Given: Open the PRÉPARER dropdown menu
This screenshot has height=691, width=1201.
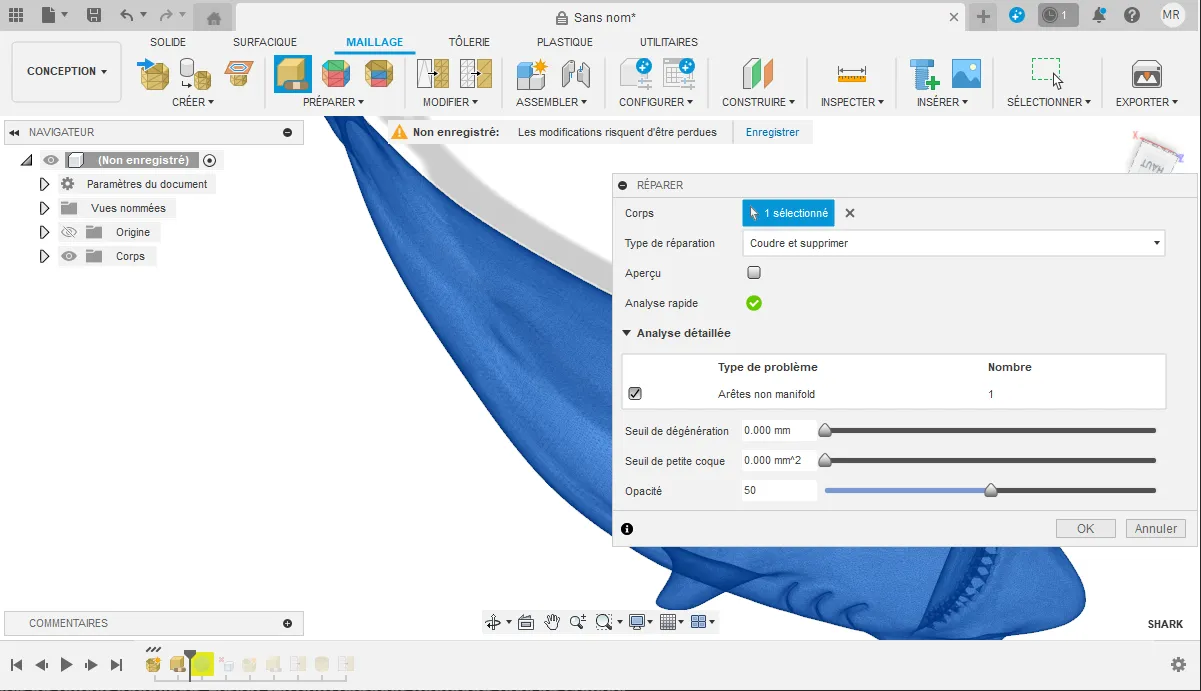Looking at the screenshot, I should [334, 102].
